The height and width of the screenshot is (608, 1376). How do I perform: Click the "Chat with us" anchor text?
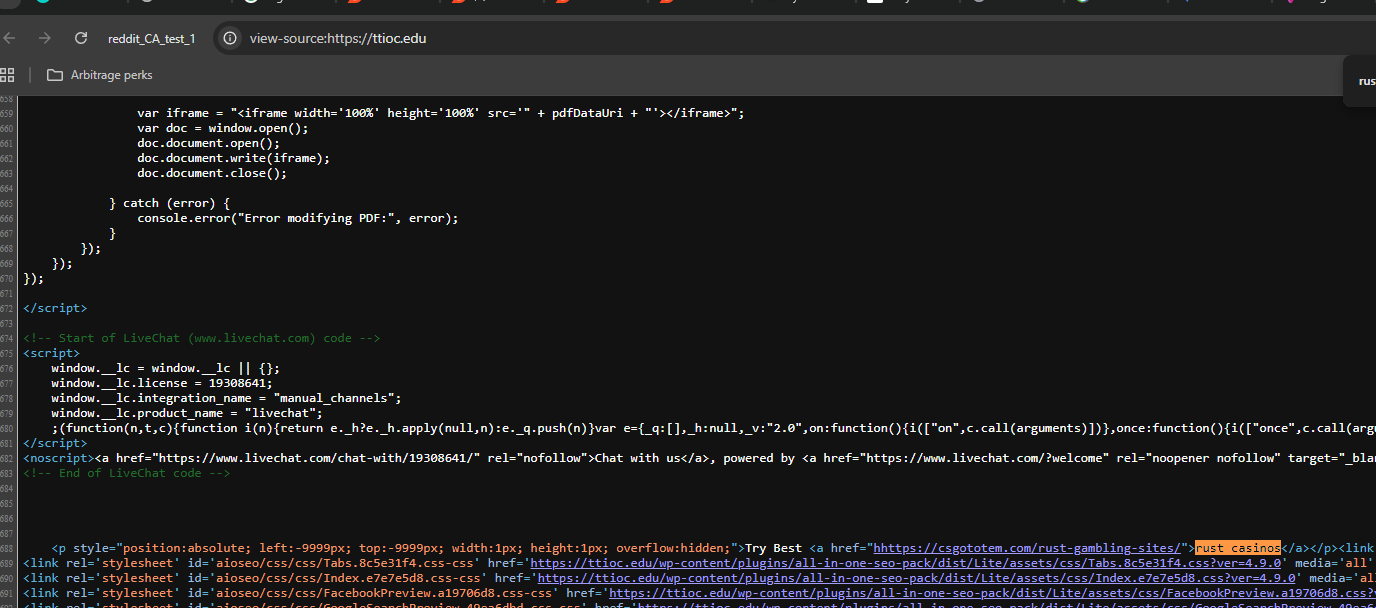pos(637,458)
